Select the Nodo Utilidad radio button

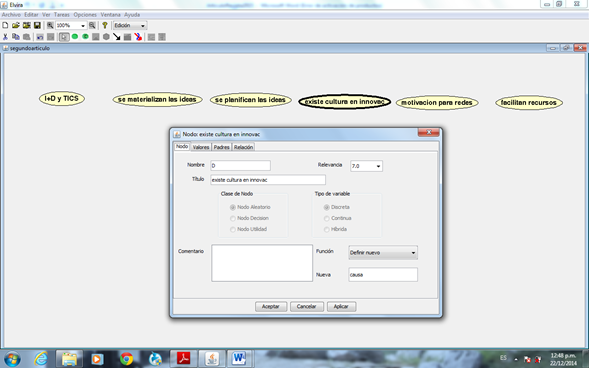click(233, 229)
